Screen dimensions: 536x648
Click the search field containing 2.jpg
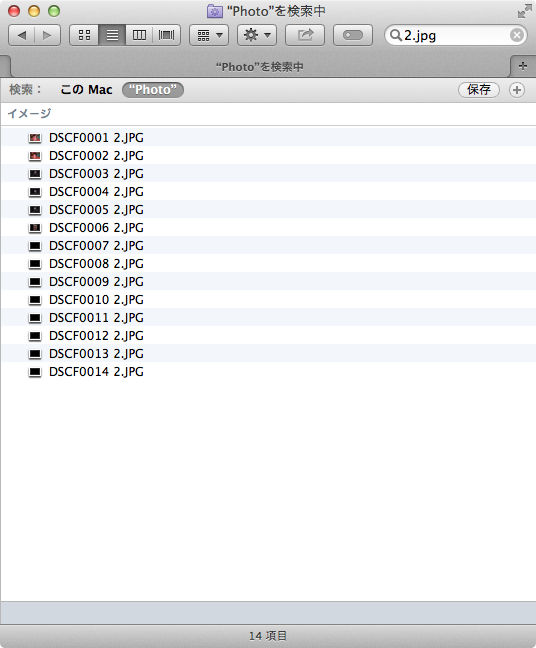[x=456, y=36]
